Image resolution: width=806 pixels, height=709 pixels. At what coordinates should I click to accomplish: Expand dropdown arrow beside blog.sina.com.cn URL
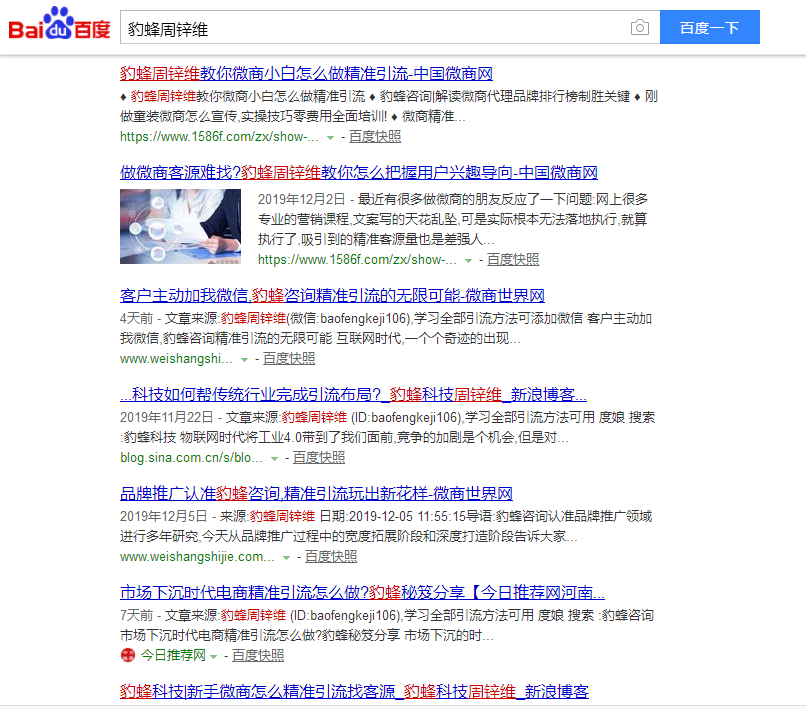274,459
